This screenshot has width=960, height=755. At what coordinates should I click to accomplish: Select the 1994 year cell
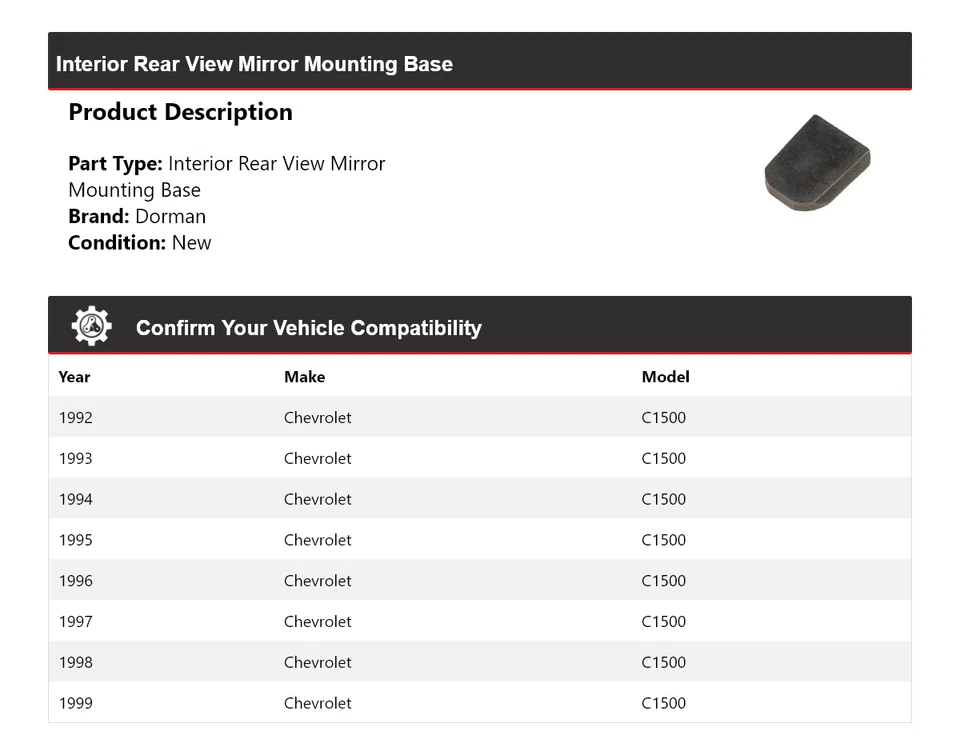[76, 499]
